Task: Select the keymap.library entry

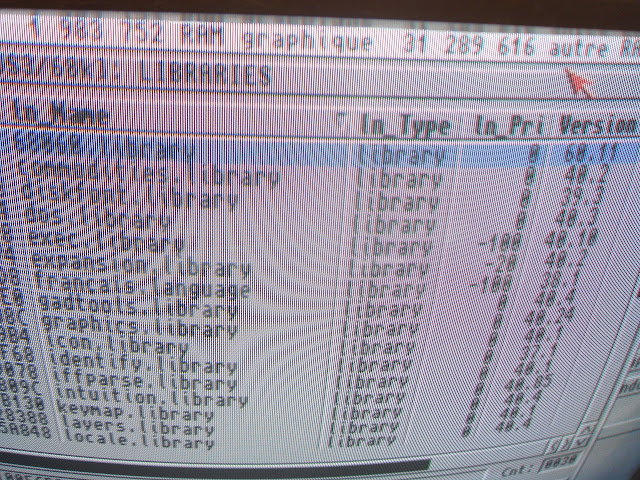Action: (x=136, y=411)
